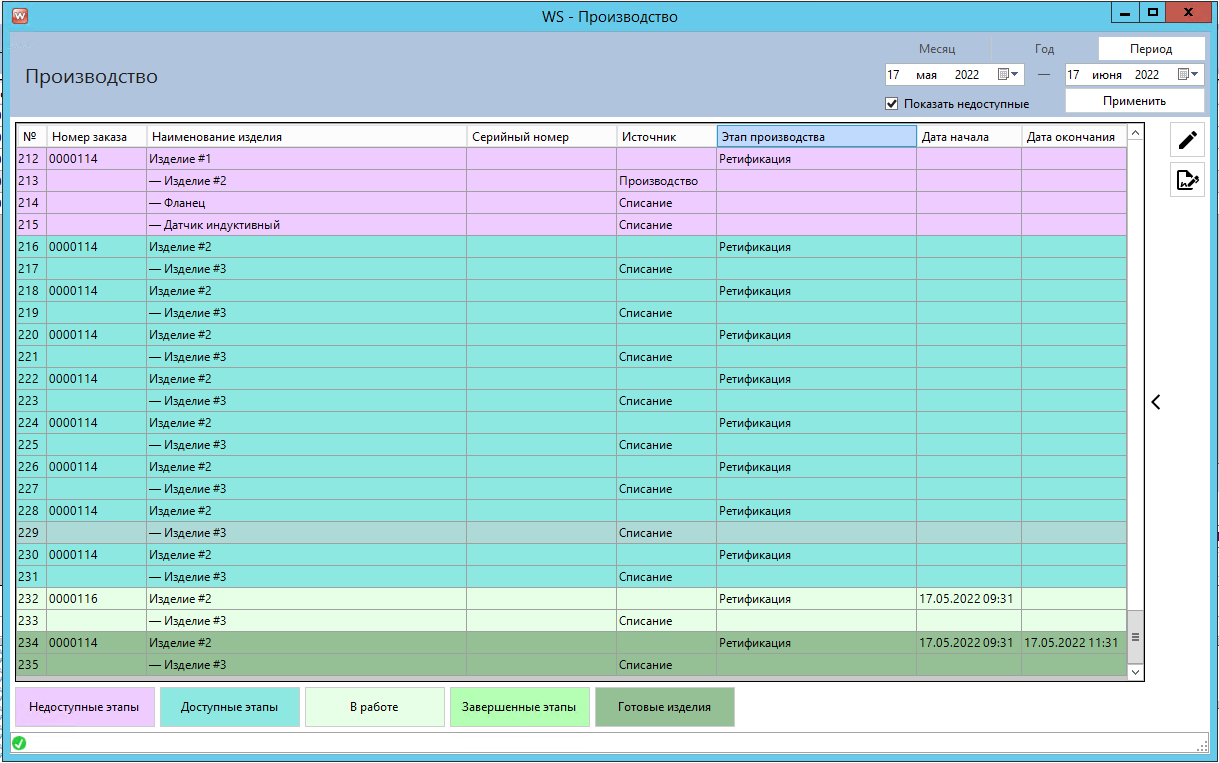
Task: Maximize the WS - Производство window
Action: (1152, 13)
